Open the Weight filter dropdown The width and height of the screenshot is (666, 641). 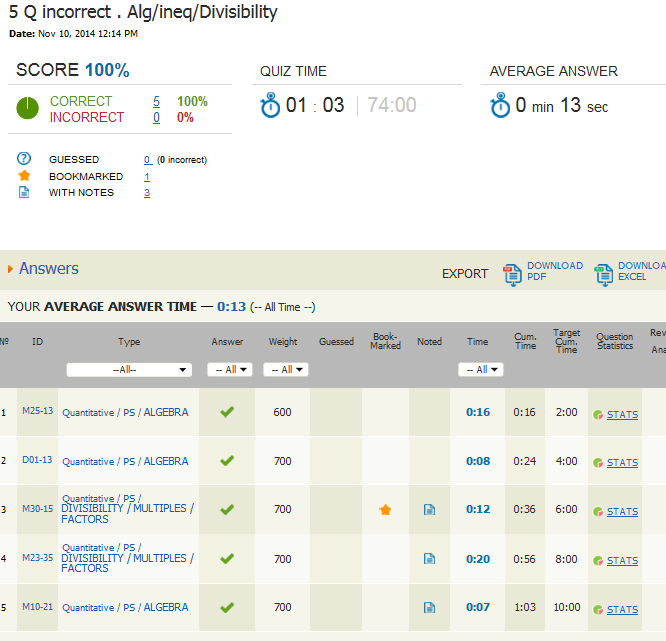tap(285, 370)
